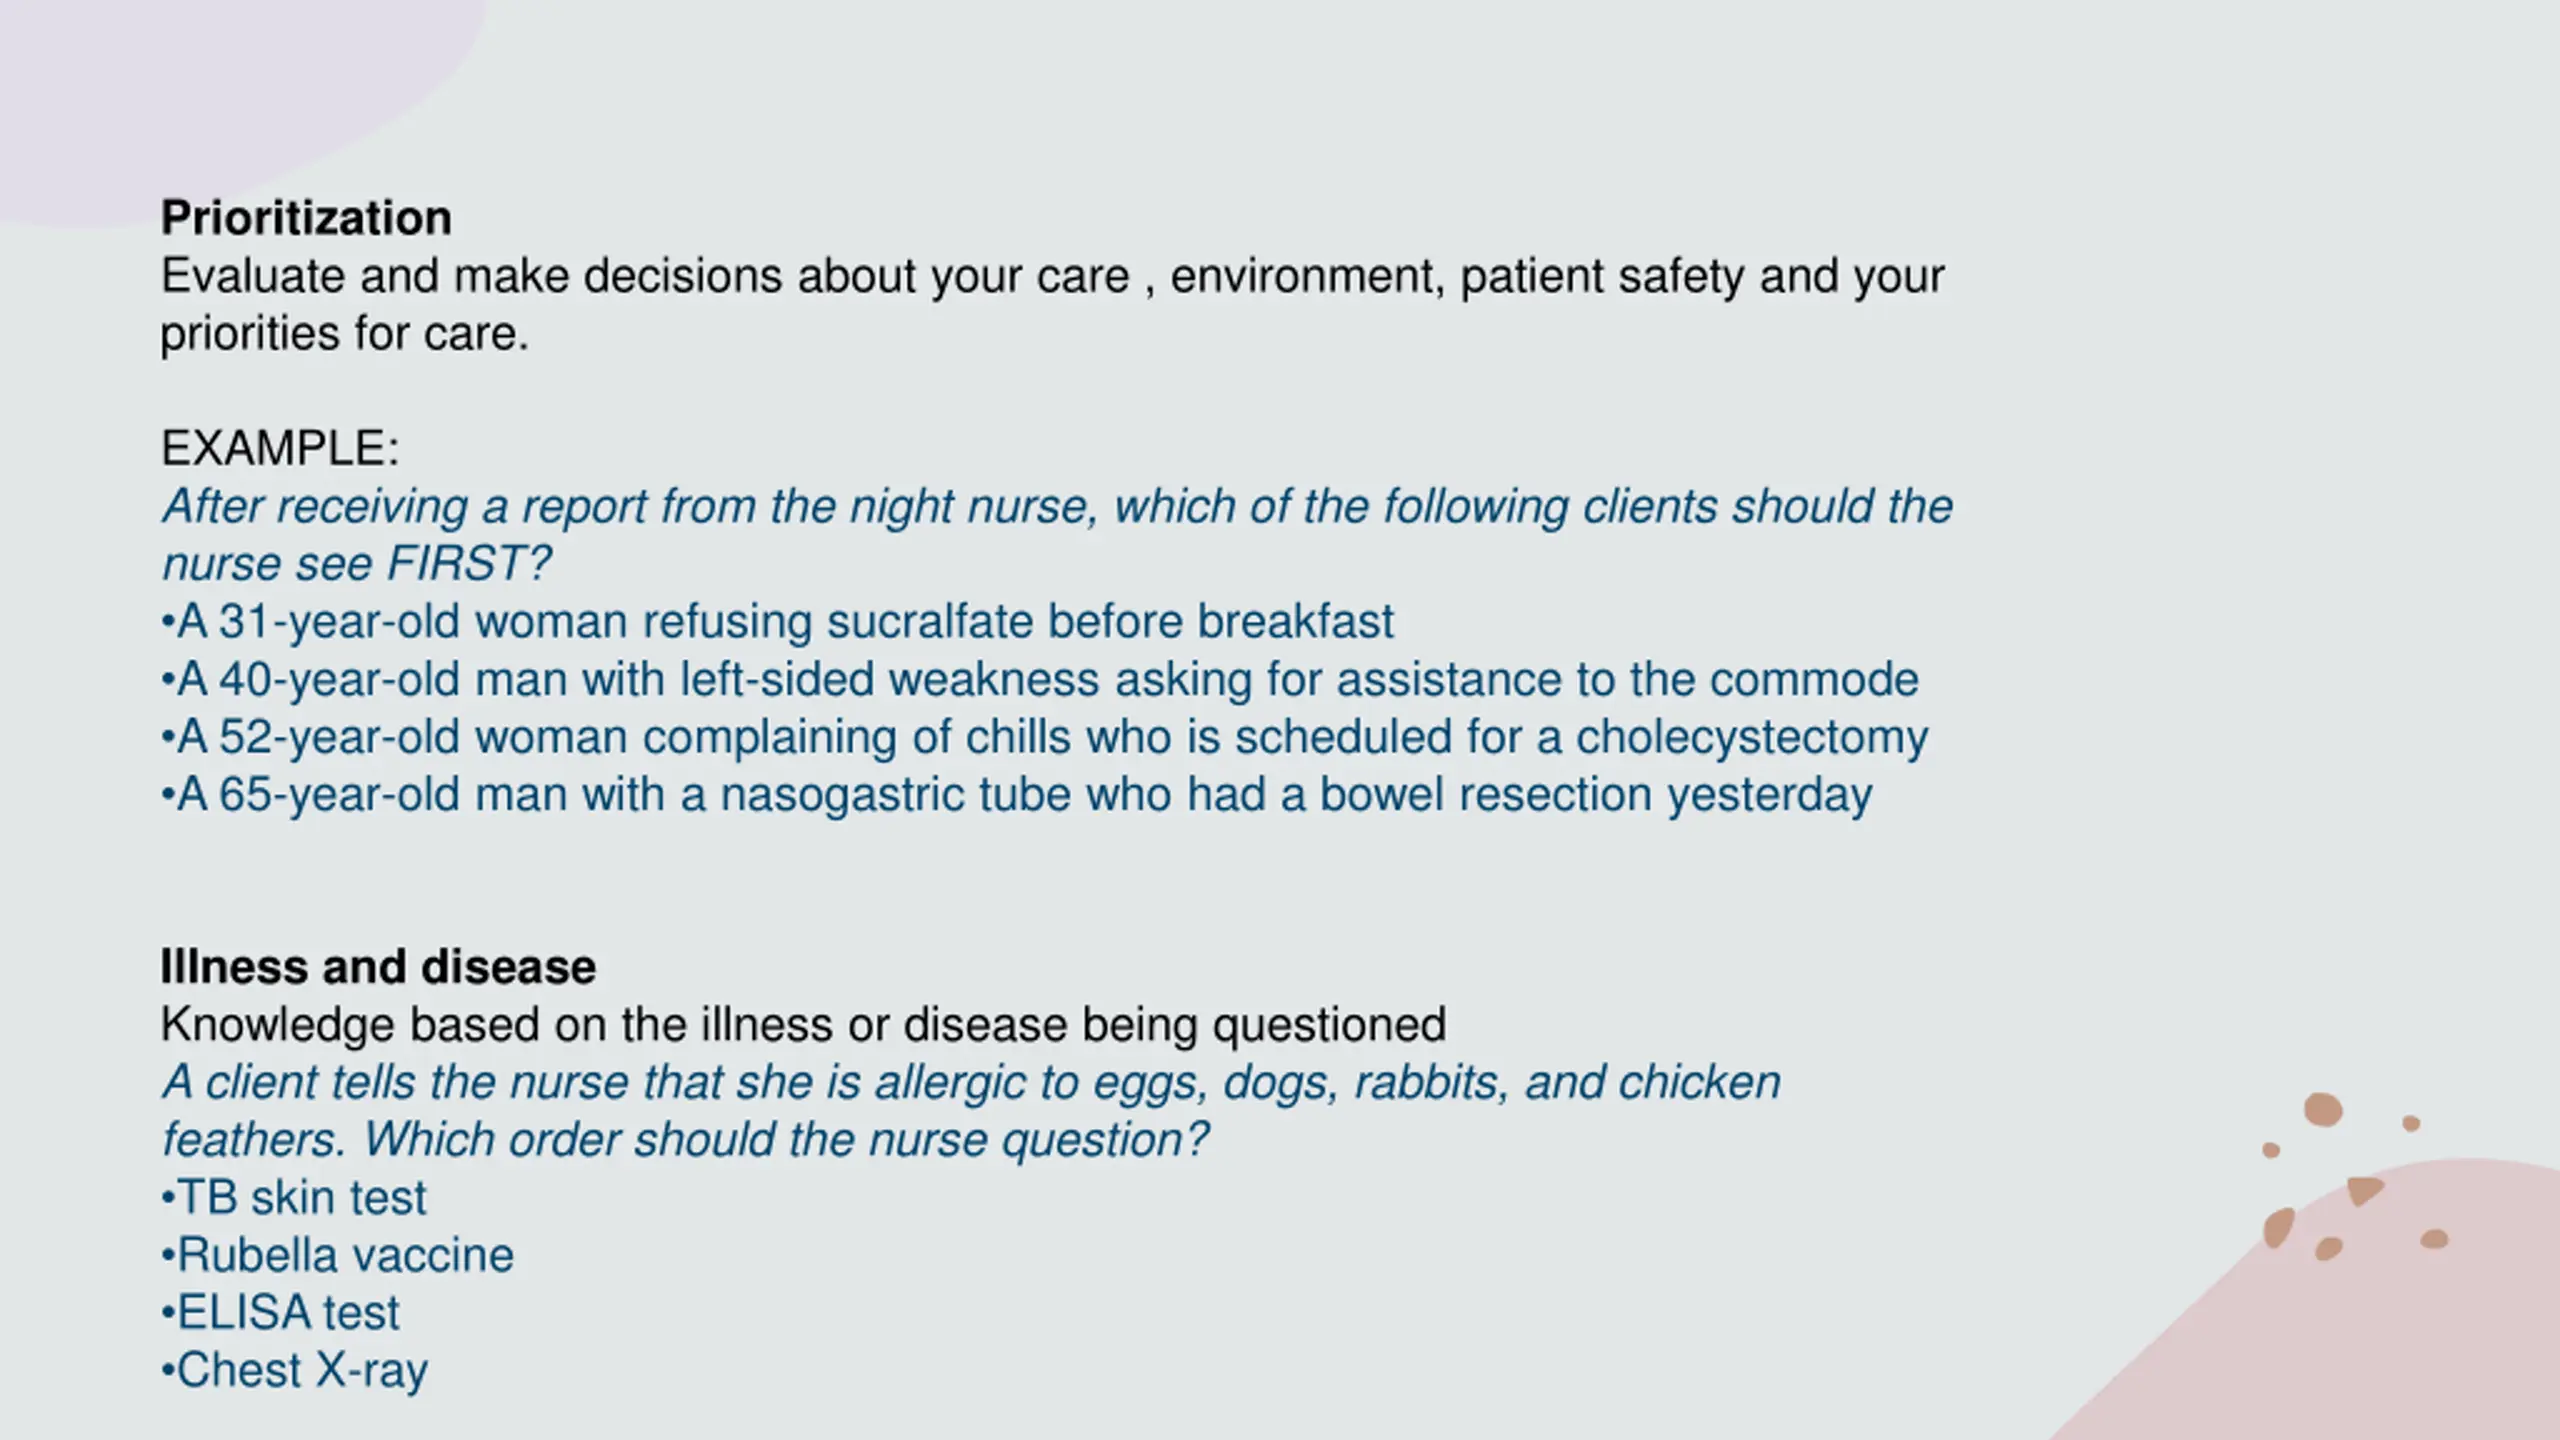This screenshot has width=2560, height=1440.
Task: Click the word FIRST in the question
Action: 458,564
